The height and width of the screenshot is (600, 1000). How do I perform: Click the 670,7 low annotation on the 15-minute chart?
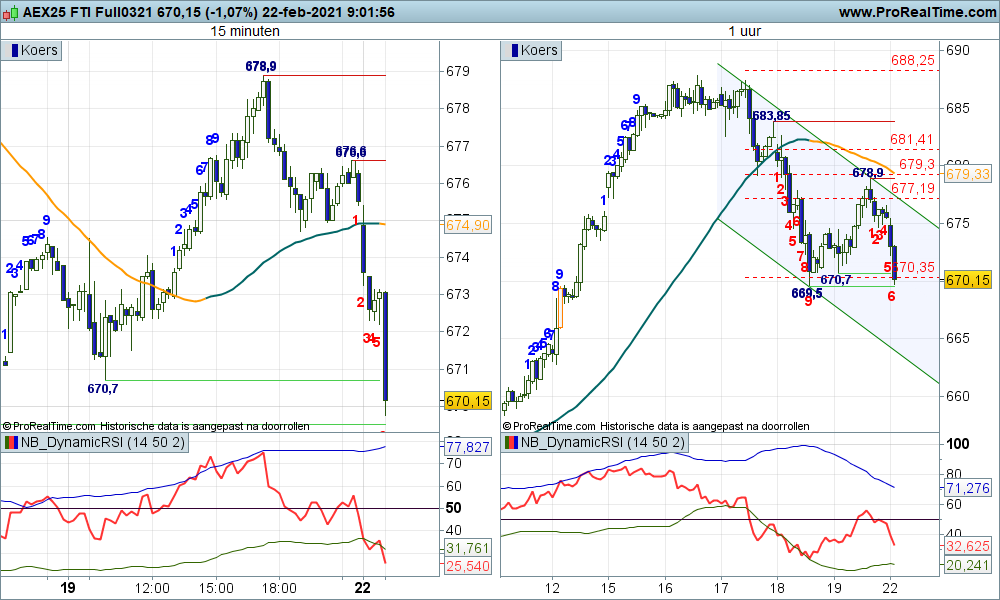click(x=103, y=388)
